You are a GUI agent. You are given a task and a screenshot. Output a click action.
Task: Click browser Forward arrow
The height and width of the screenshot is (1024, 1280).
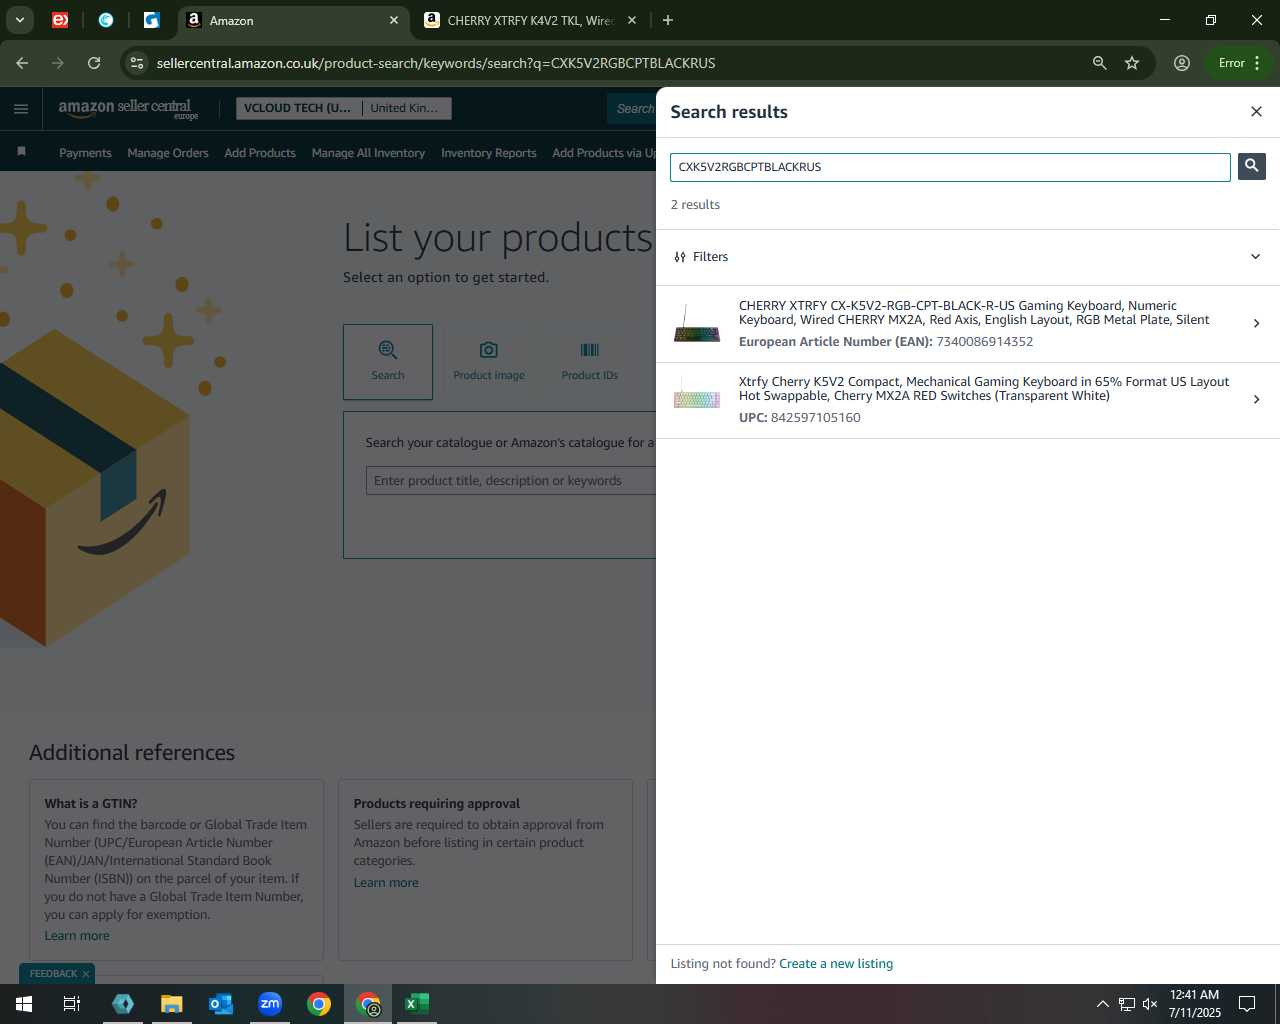[x=58, y=63]
